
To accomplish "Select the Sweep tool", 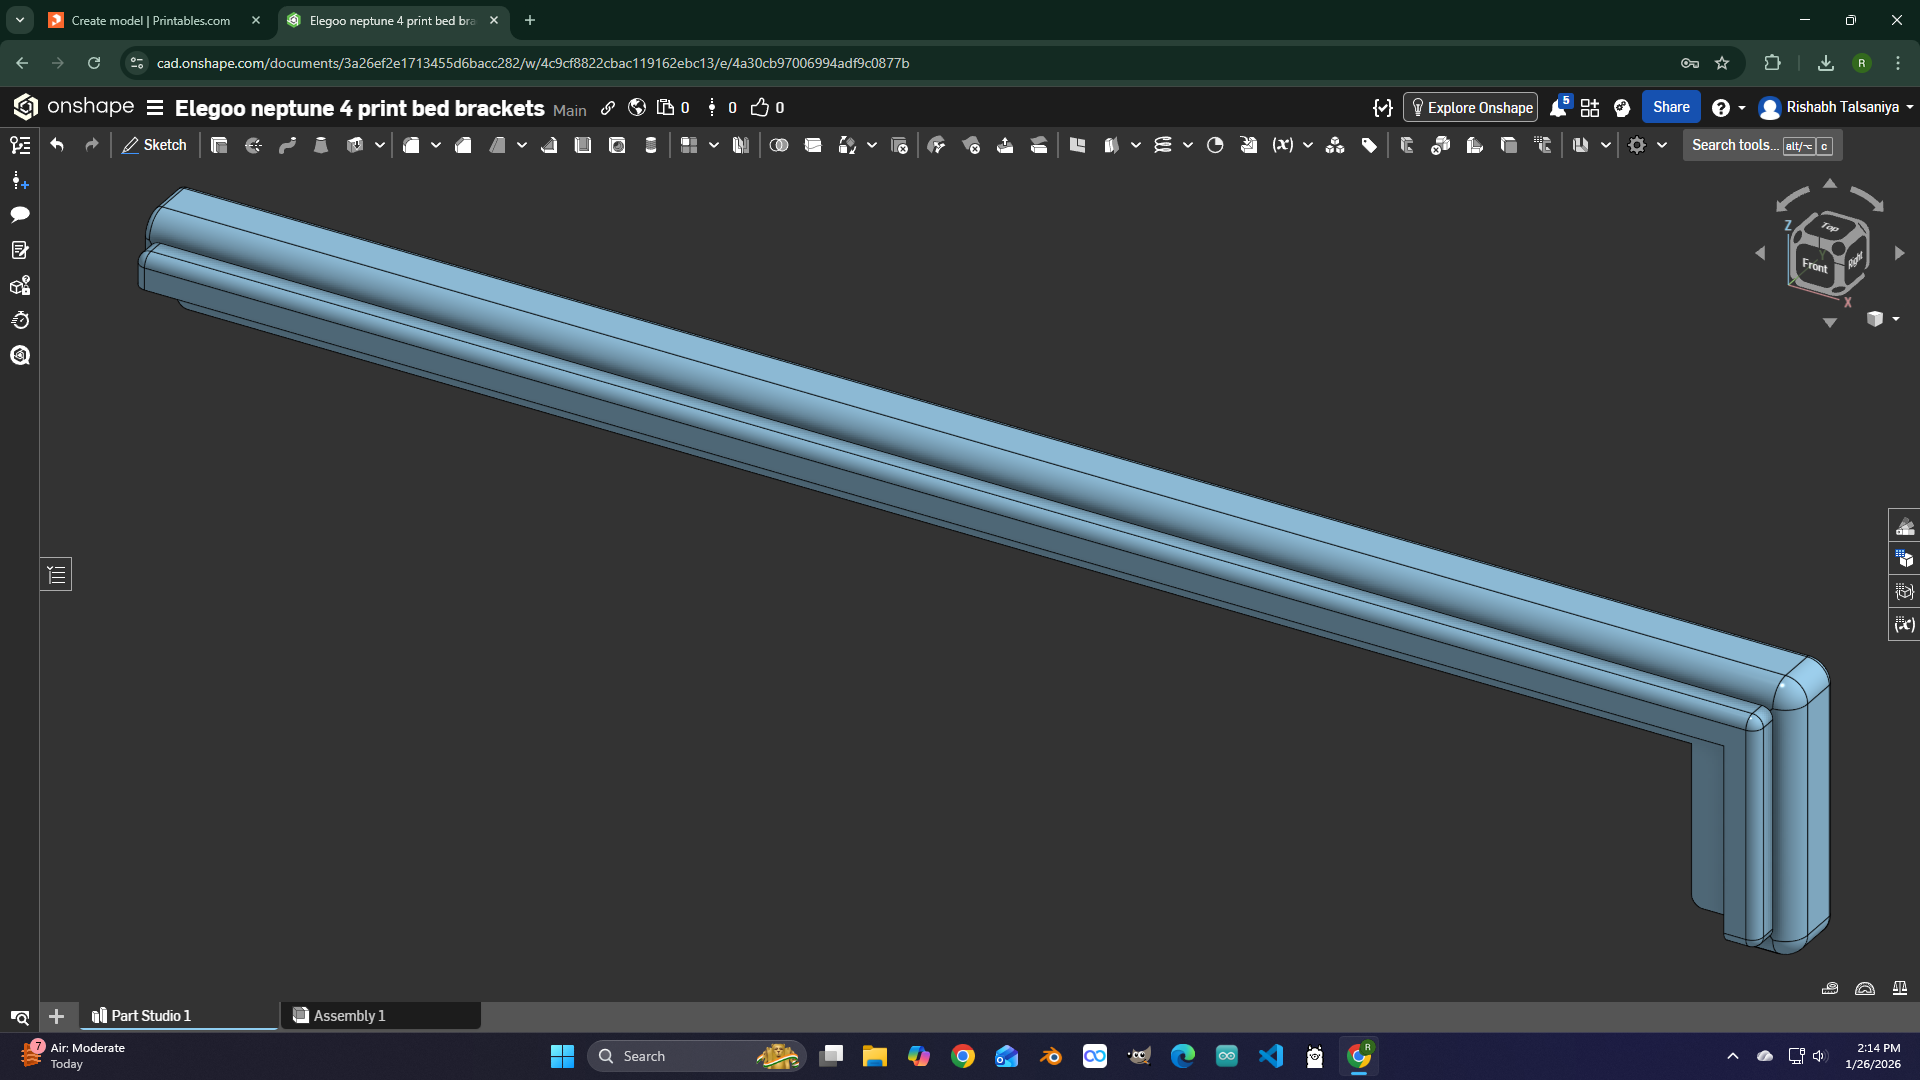I will 287,145.
